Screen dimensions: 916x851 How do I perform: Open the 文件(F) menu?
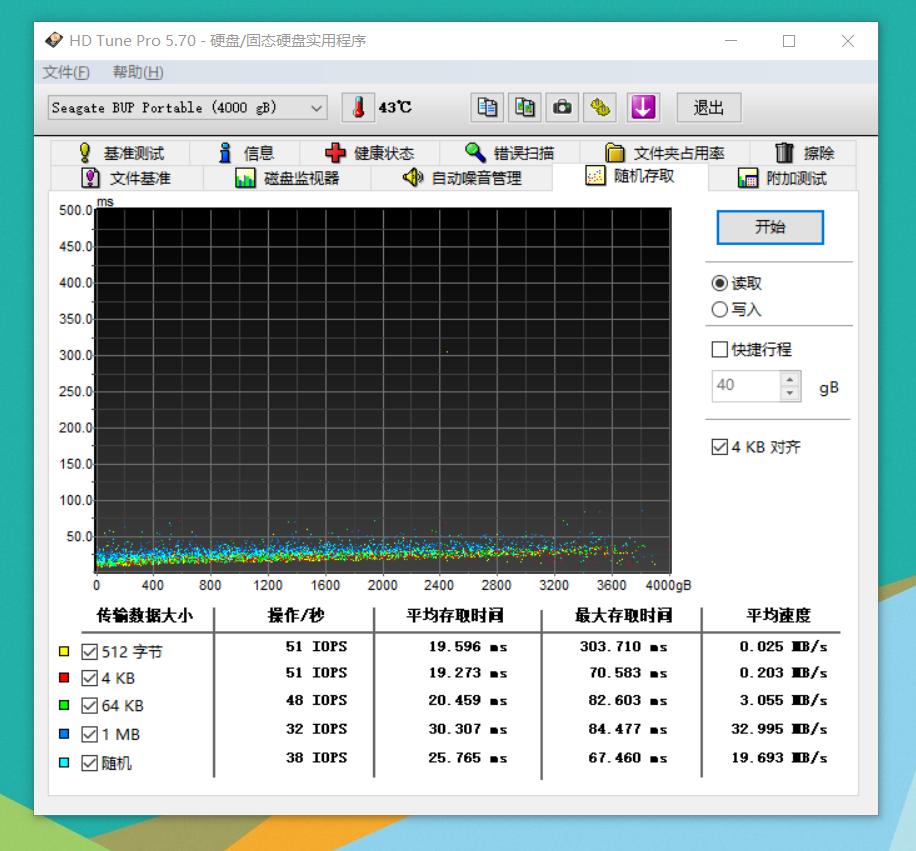(66, 72)
